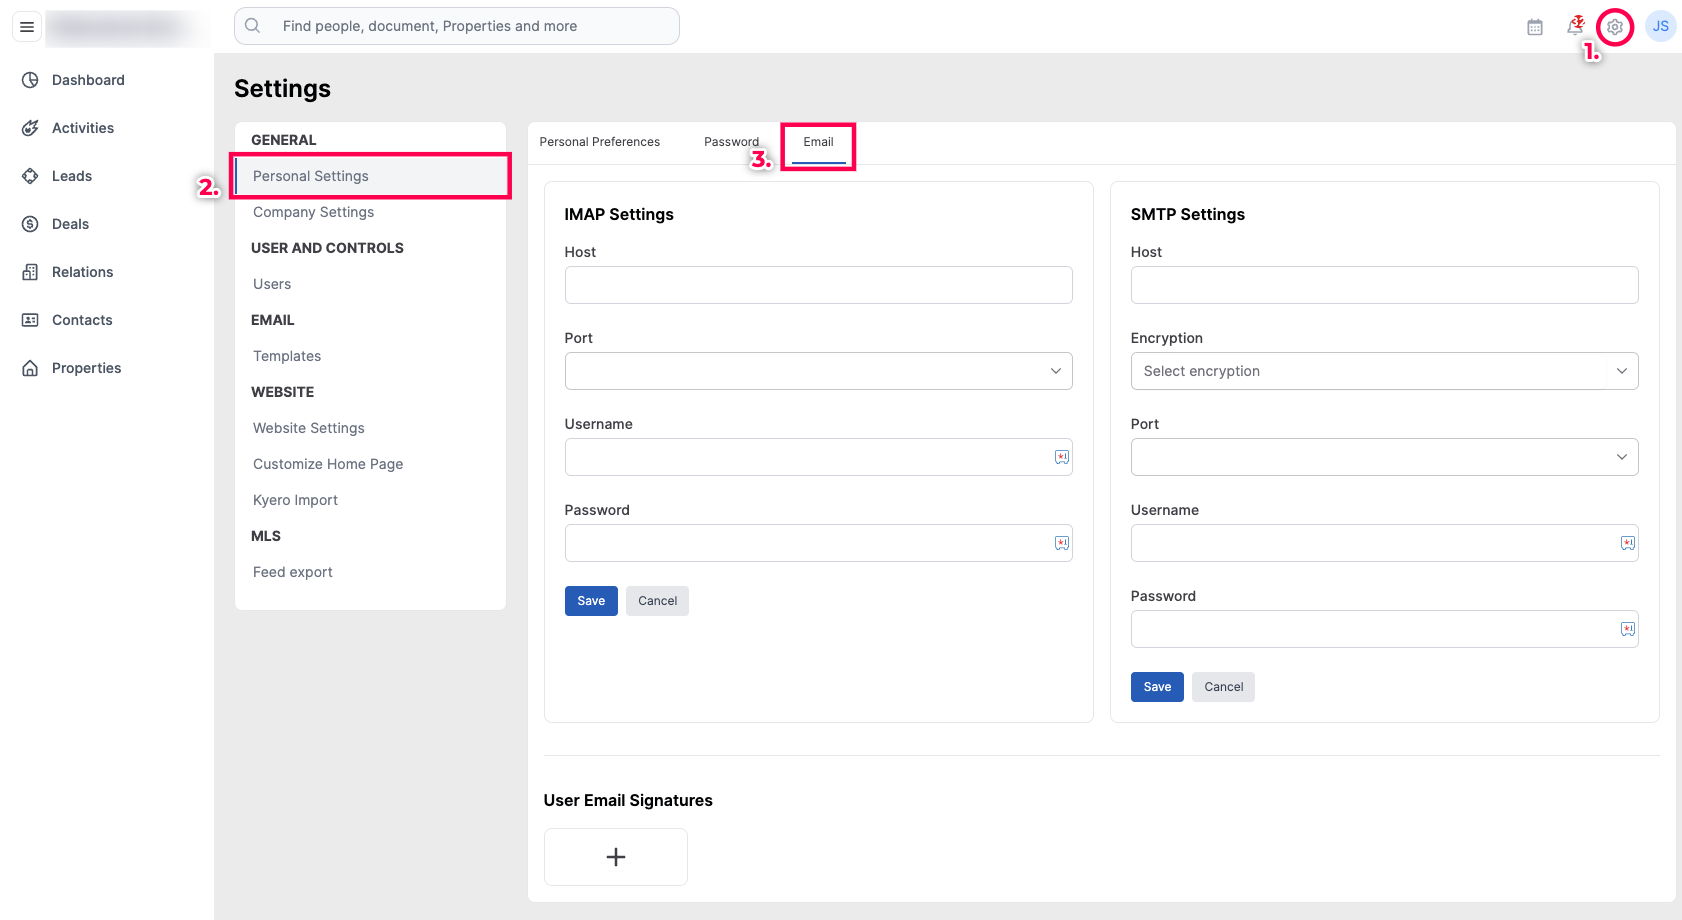
Task: Focus the global search box
Action: 457,26
